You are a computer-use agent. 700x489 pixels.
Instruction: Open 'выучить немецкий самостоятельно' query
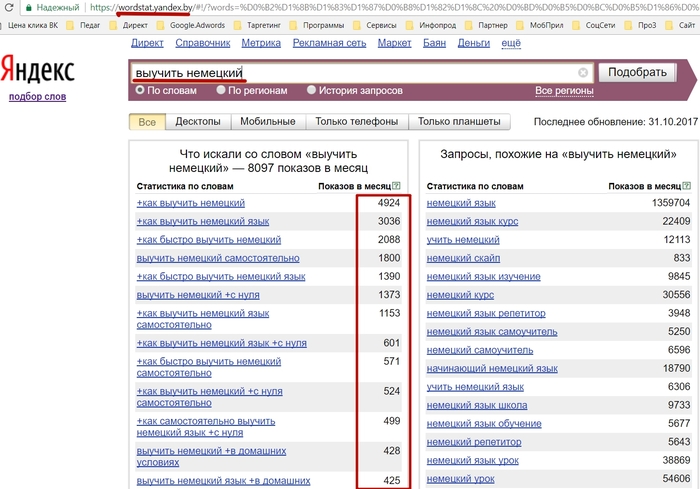[x=218, y=258]
